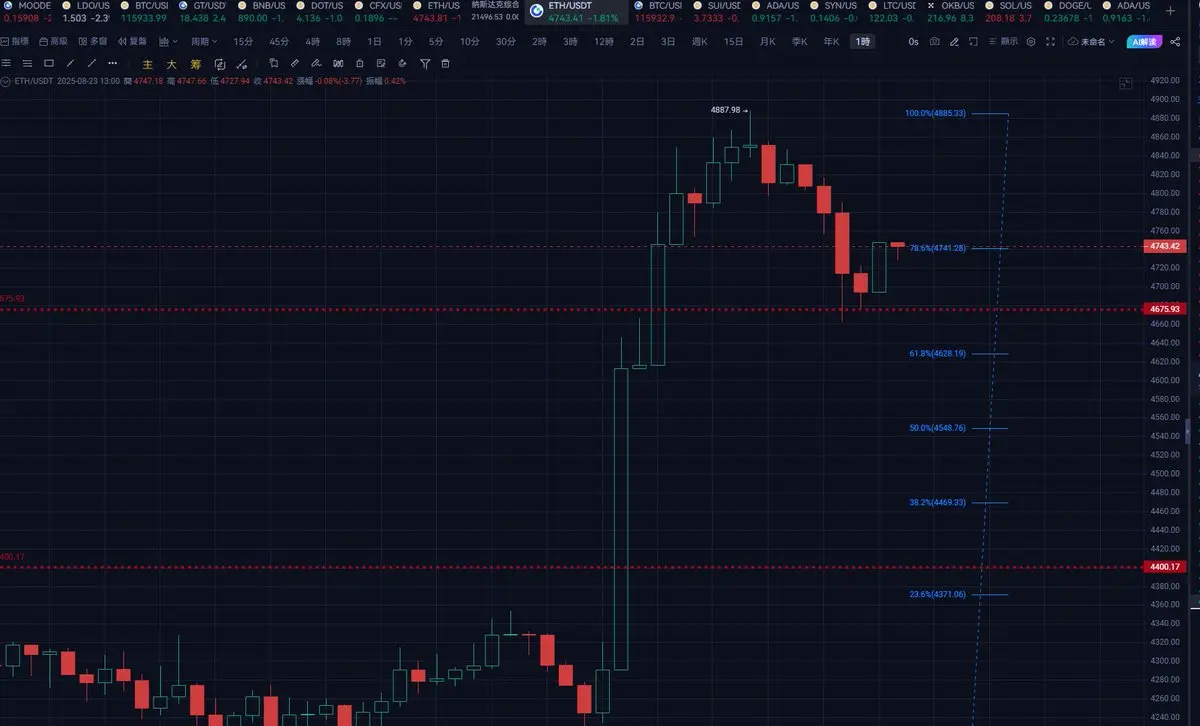Image resolution: width=1200 pixels, height=726 pixels.
Task: Open the 周期 period dropdown
Action: coord(204,42)
